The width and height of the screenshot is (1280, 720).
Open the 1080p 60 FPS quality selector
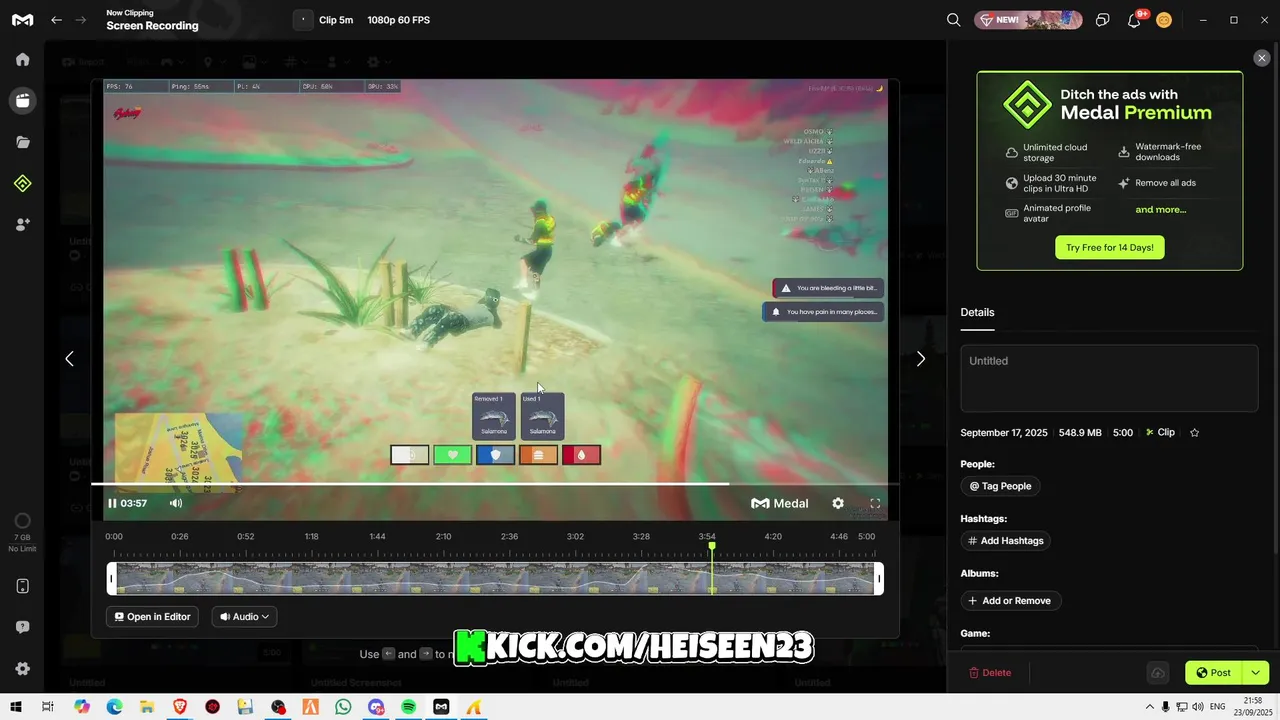click(398, 20)
